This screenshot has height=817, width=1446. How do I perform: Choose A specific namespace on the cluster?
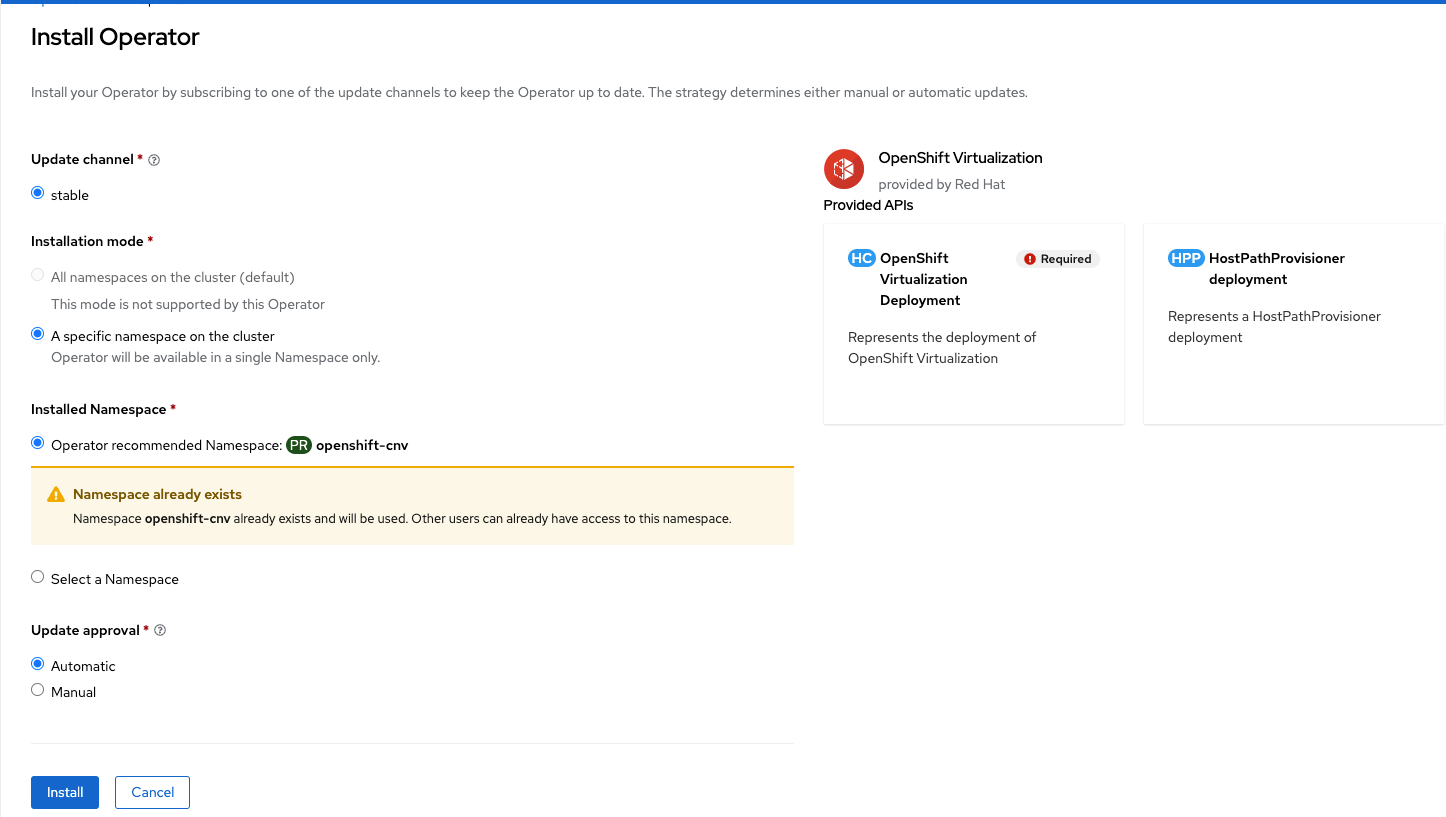[x=38, y=334]
